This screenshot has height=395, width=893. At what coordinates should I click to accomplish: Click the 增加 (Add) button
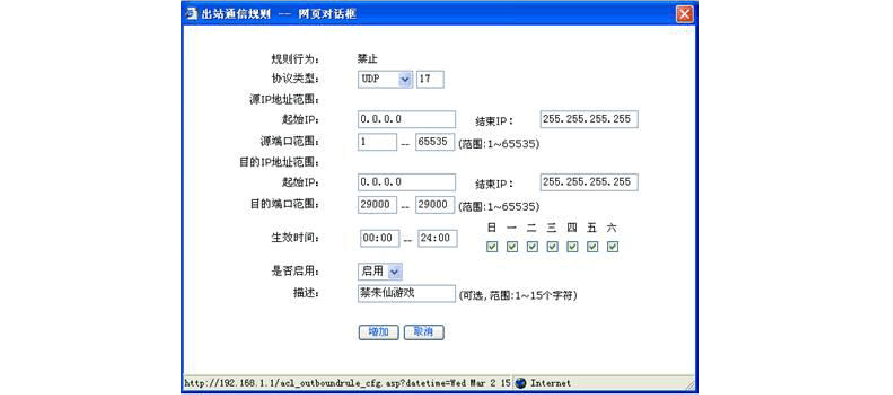coord(378,332)
